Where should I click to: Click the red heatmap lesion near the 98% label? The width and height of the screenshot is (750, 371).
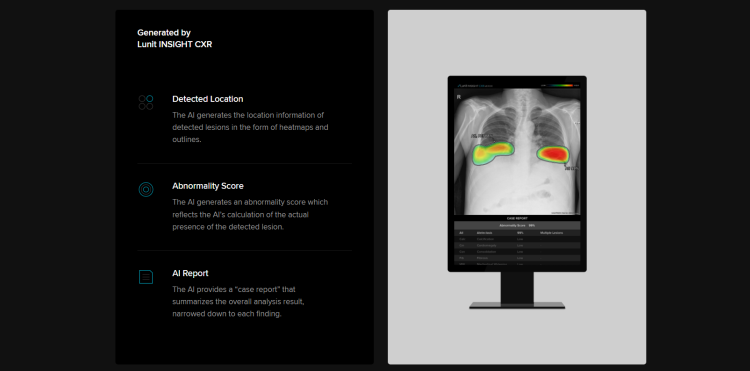click(553, 154)
